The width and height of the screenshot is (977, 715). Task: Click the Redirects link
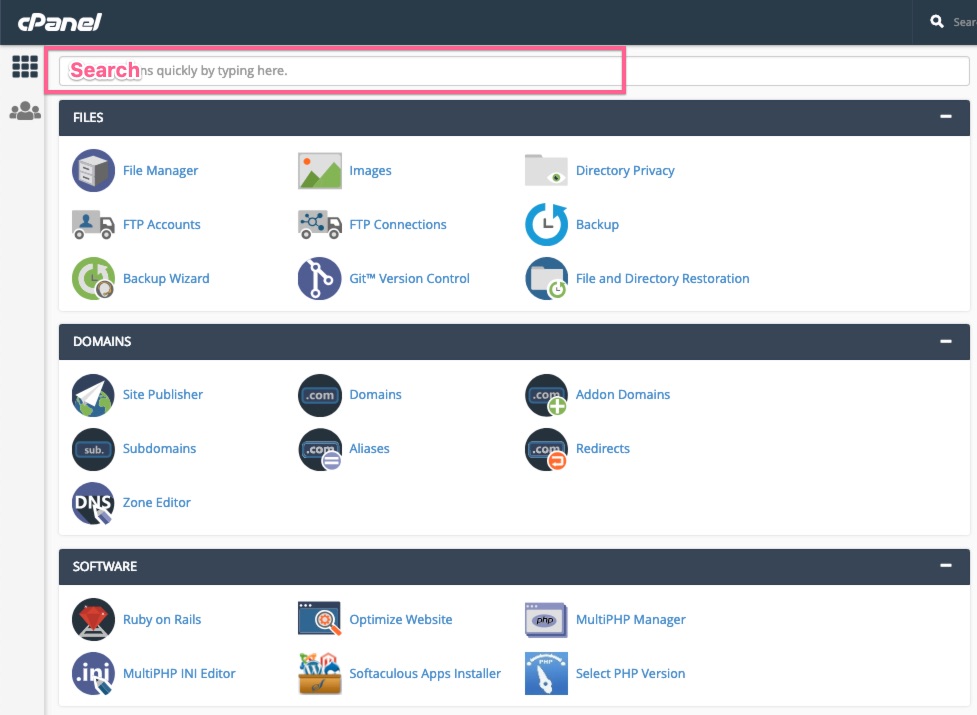coord(603,449)
